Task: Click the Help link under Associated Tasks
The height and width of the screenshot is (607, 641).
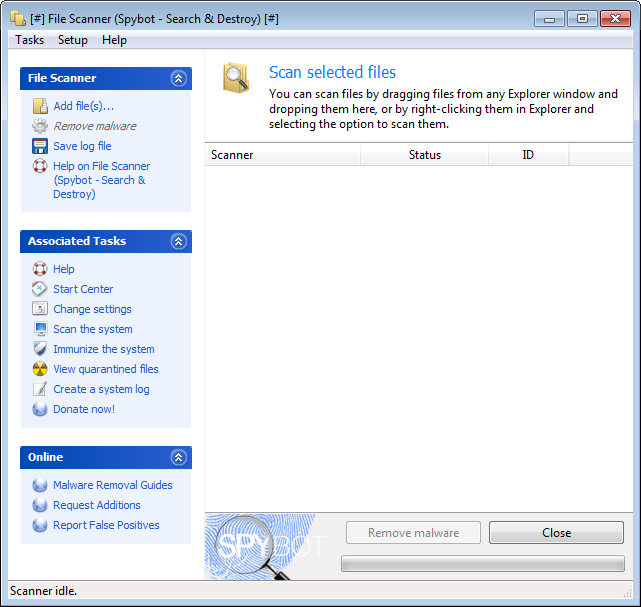Action: pos(64,269)
